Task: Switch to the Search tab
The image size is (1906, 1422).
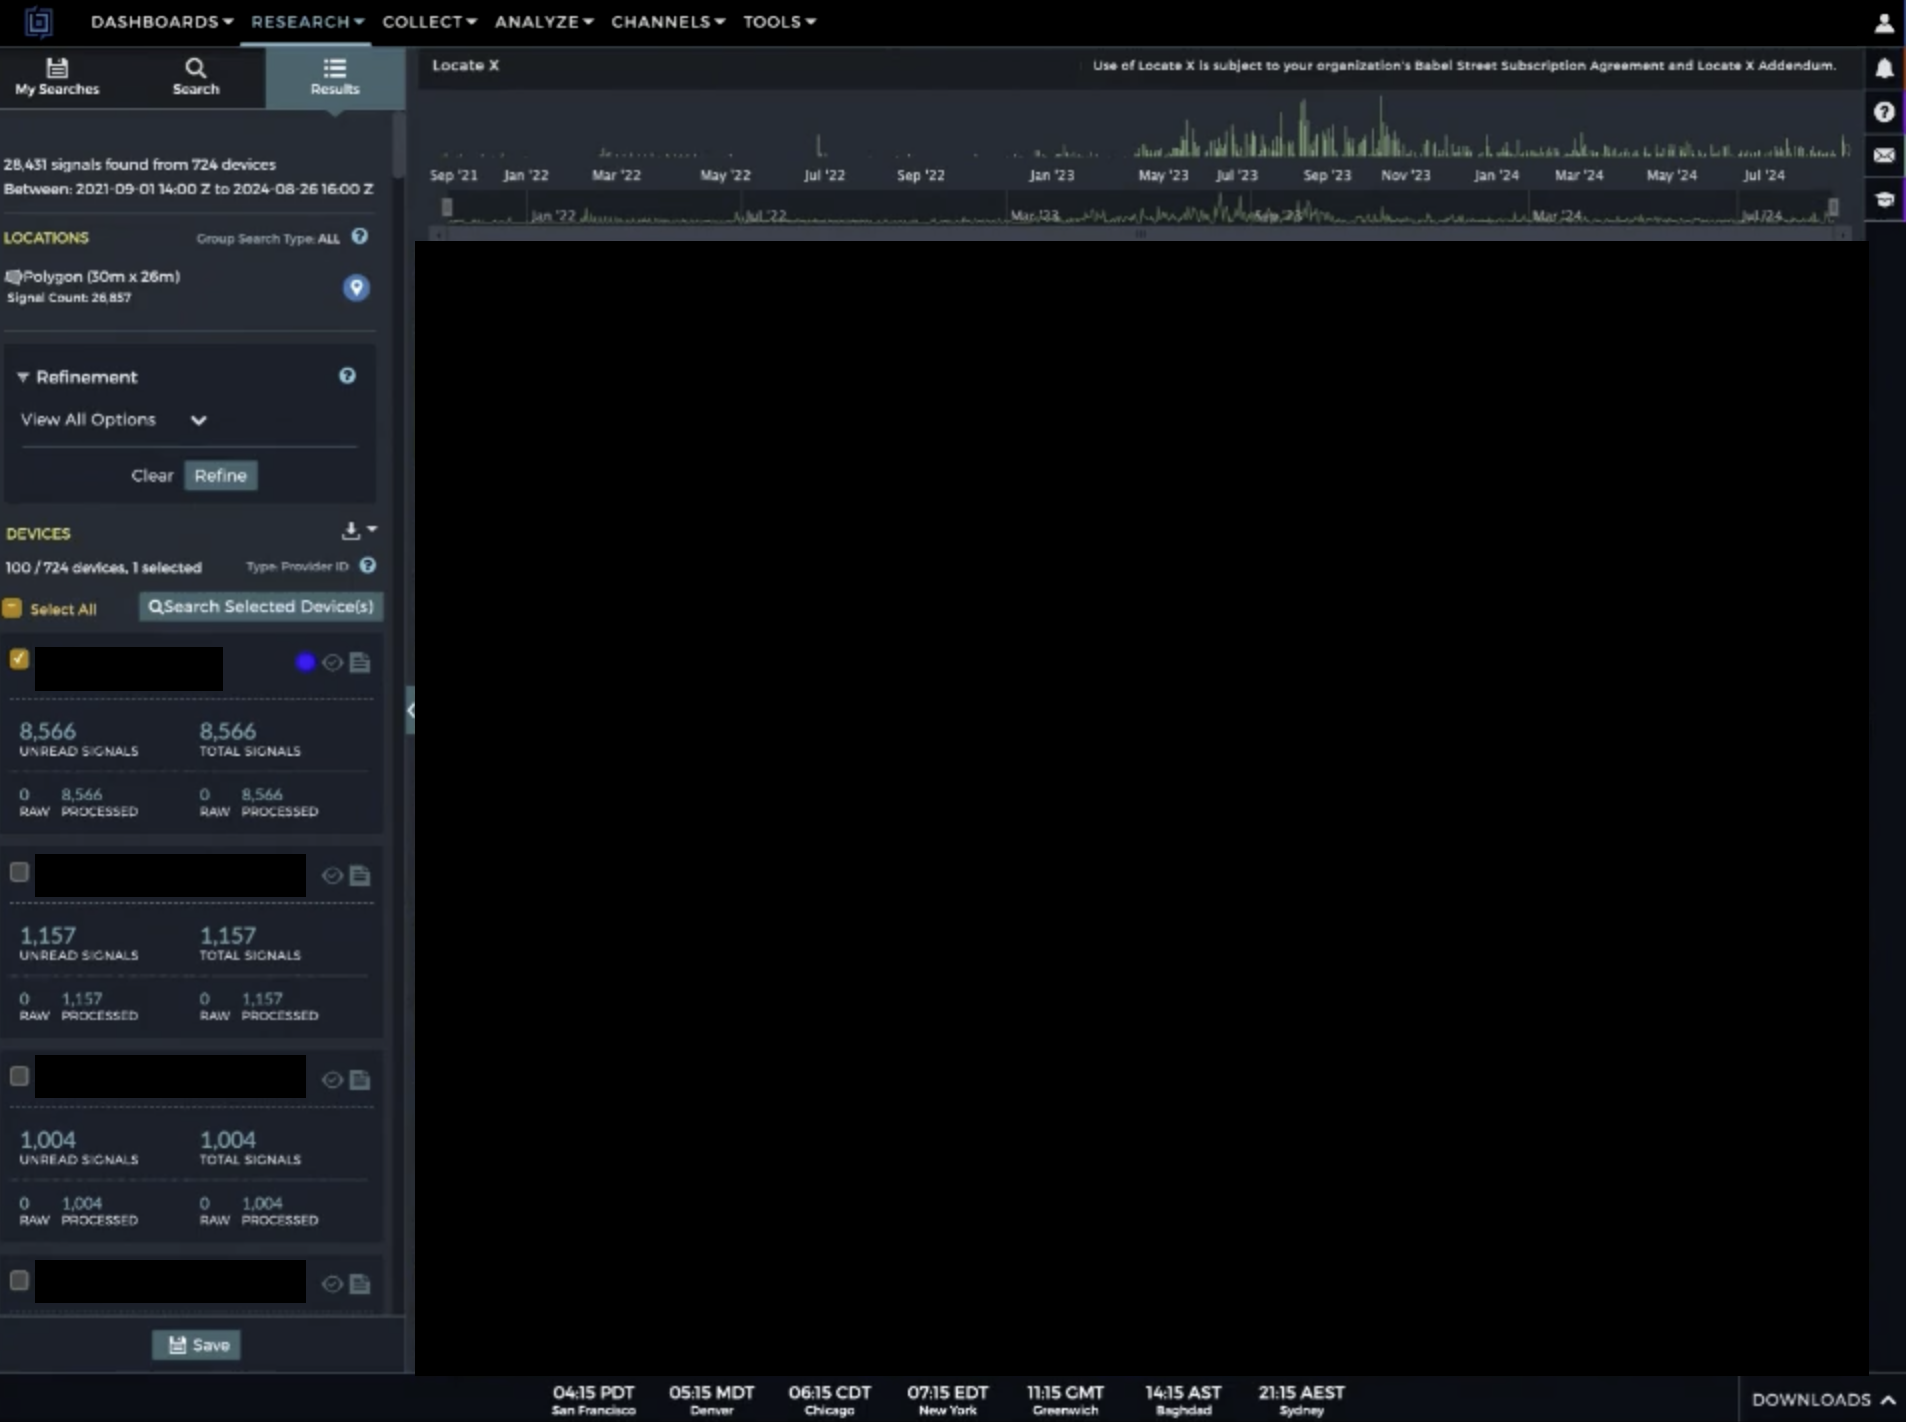Action: [x=195, y=77]
